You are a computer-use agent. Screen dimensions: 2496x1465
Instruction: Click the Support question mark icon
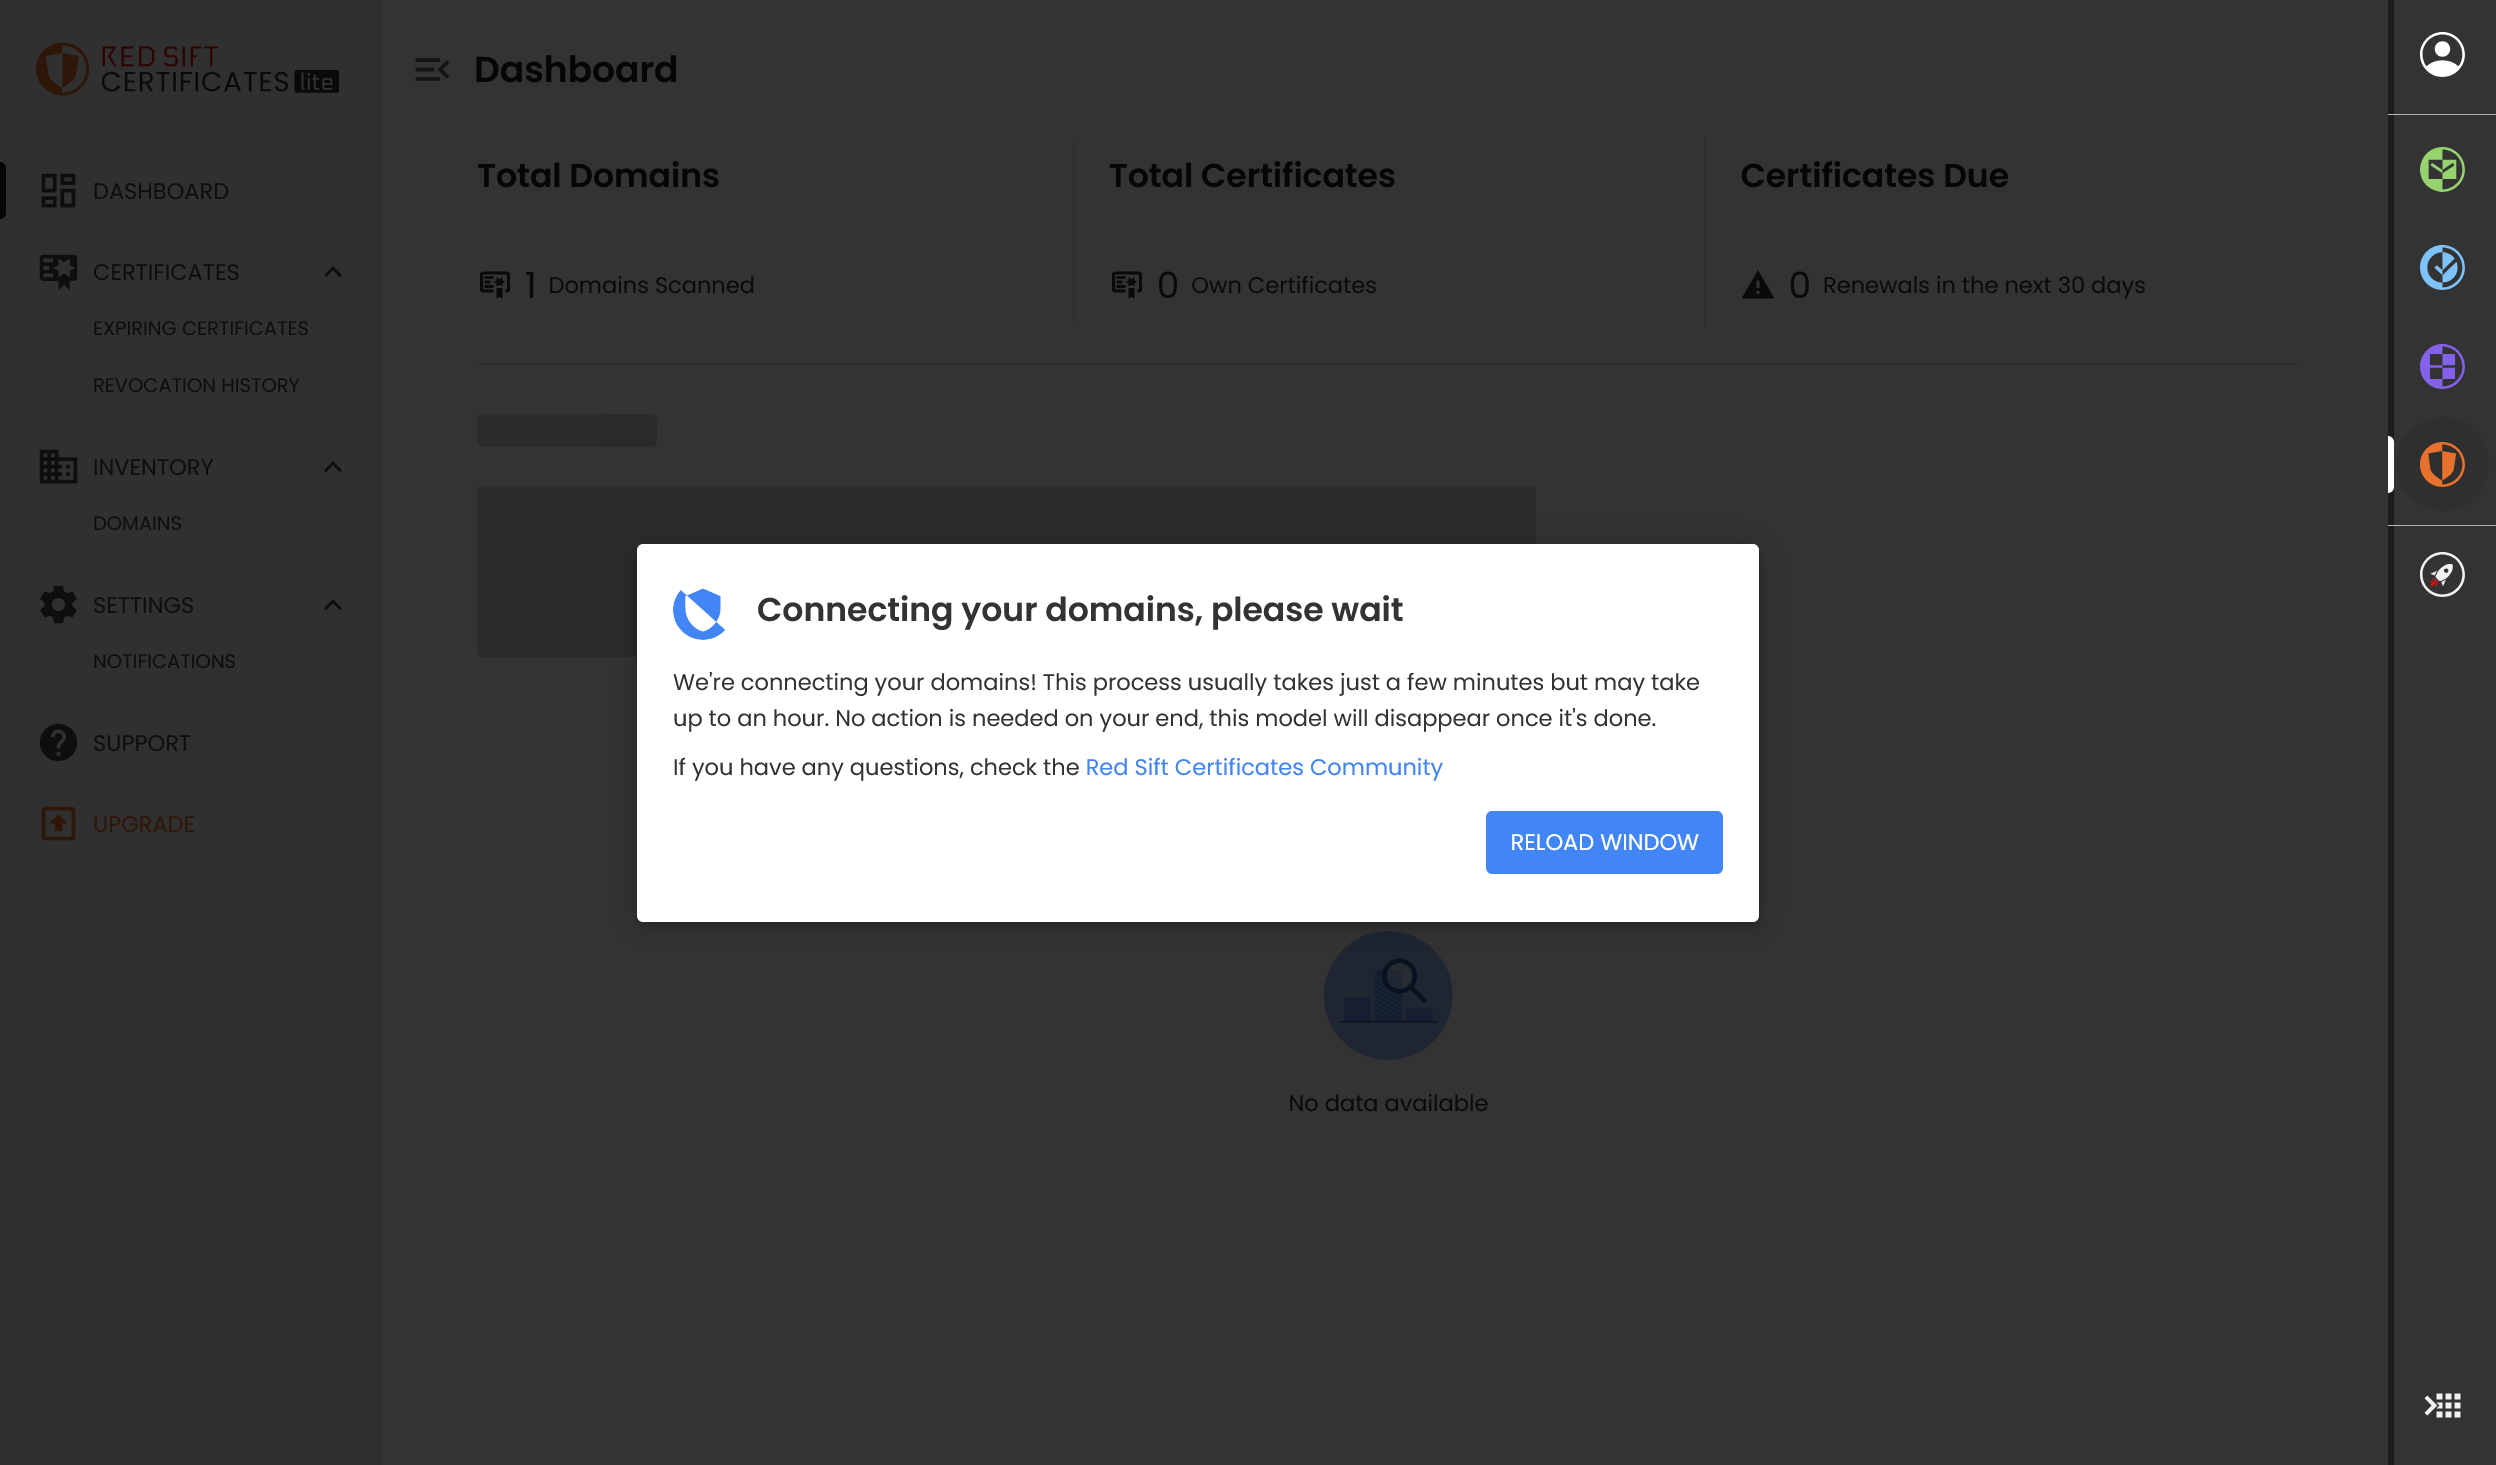click(58, 743)
